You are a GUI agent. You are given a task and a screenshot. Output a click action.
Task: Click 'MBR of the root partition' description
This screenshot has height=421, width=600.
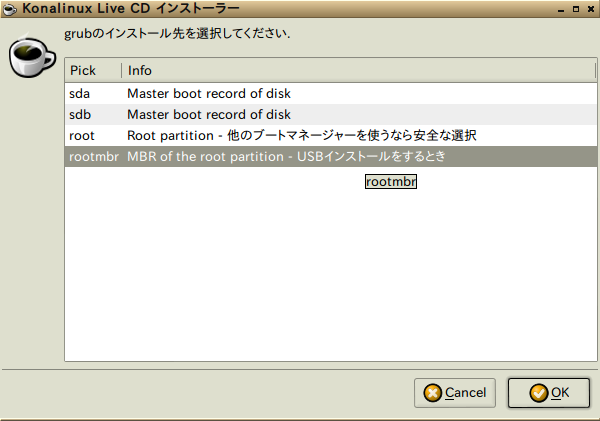coord(286,157)
